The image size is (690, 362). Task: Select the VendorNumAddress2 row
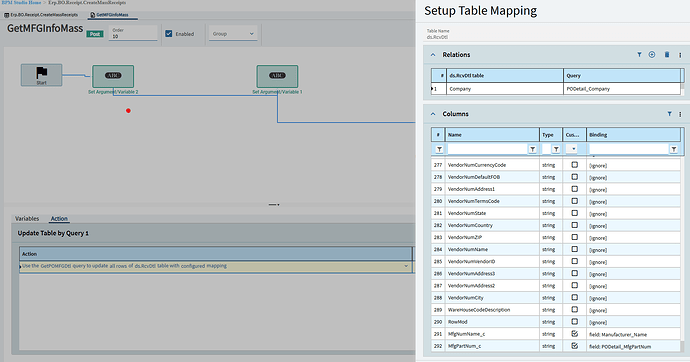556,285
